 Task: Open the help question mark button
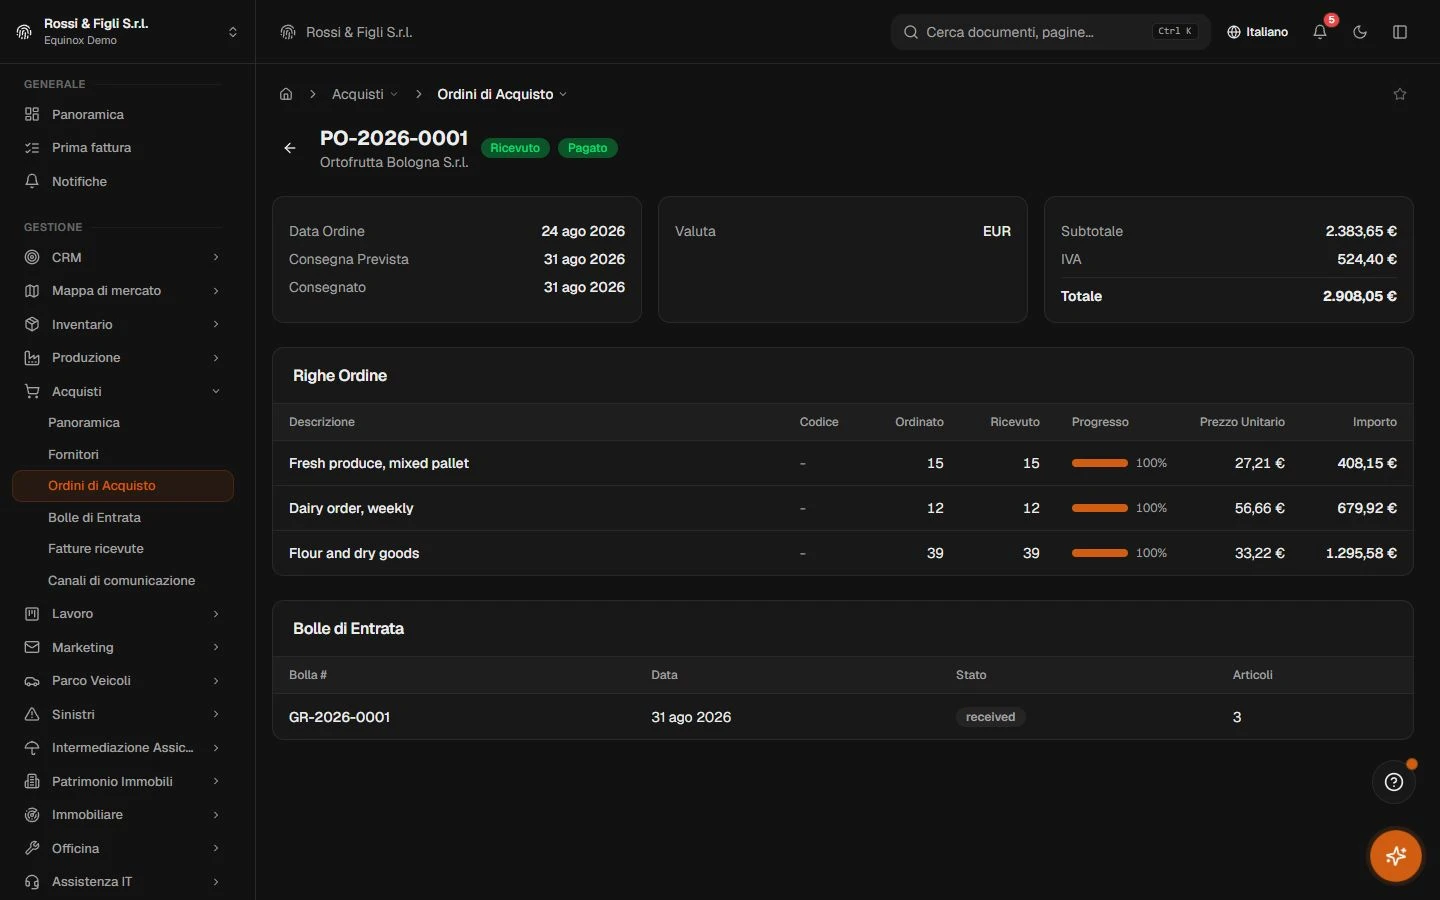tap(1394, 782)
